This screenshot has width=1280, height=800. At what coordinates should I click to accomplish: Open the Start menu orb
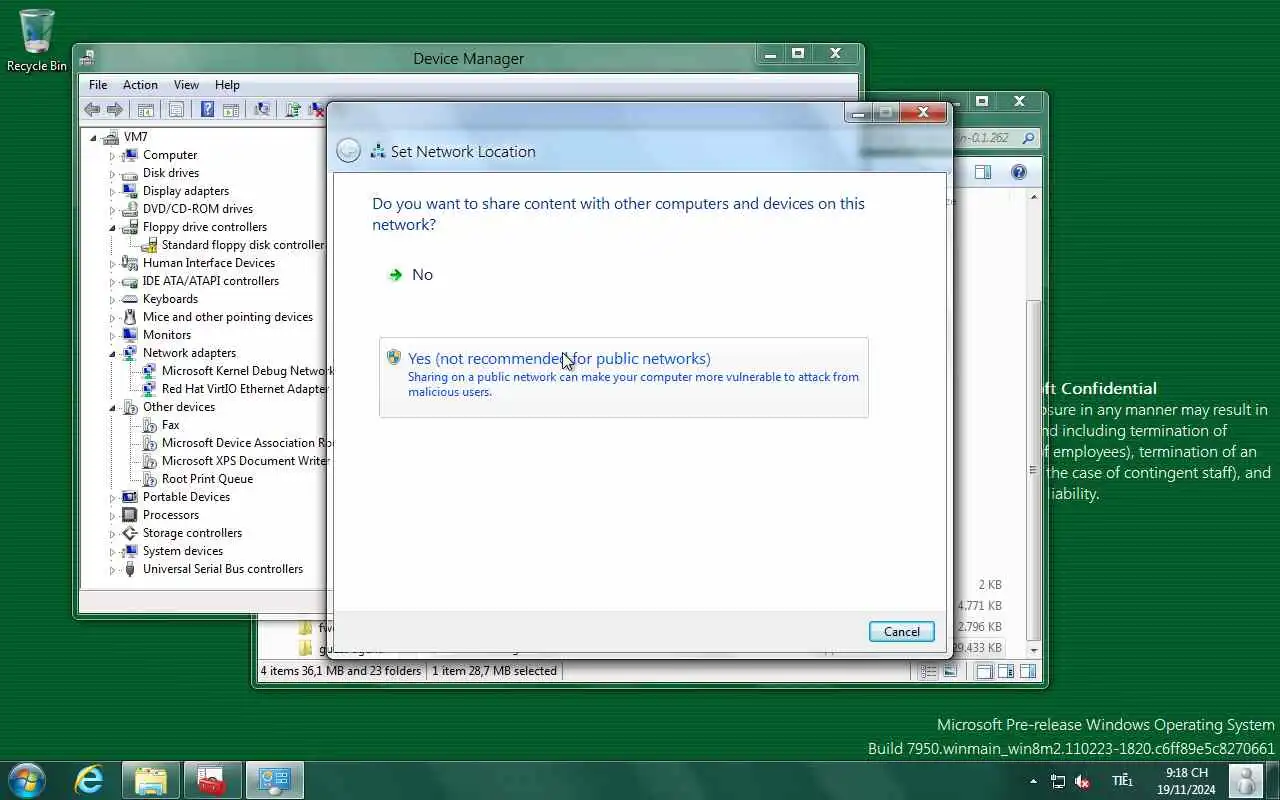point(27,780)
